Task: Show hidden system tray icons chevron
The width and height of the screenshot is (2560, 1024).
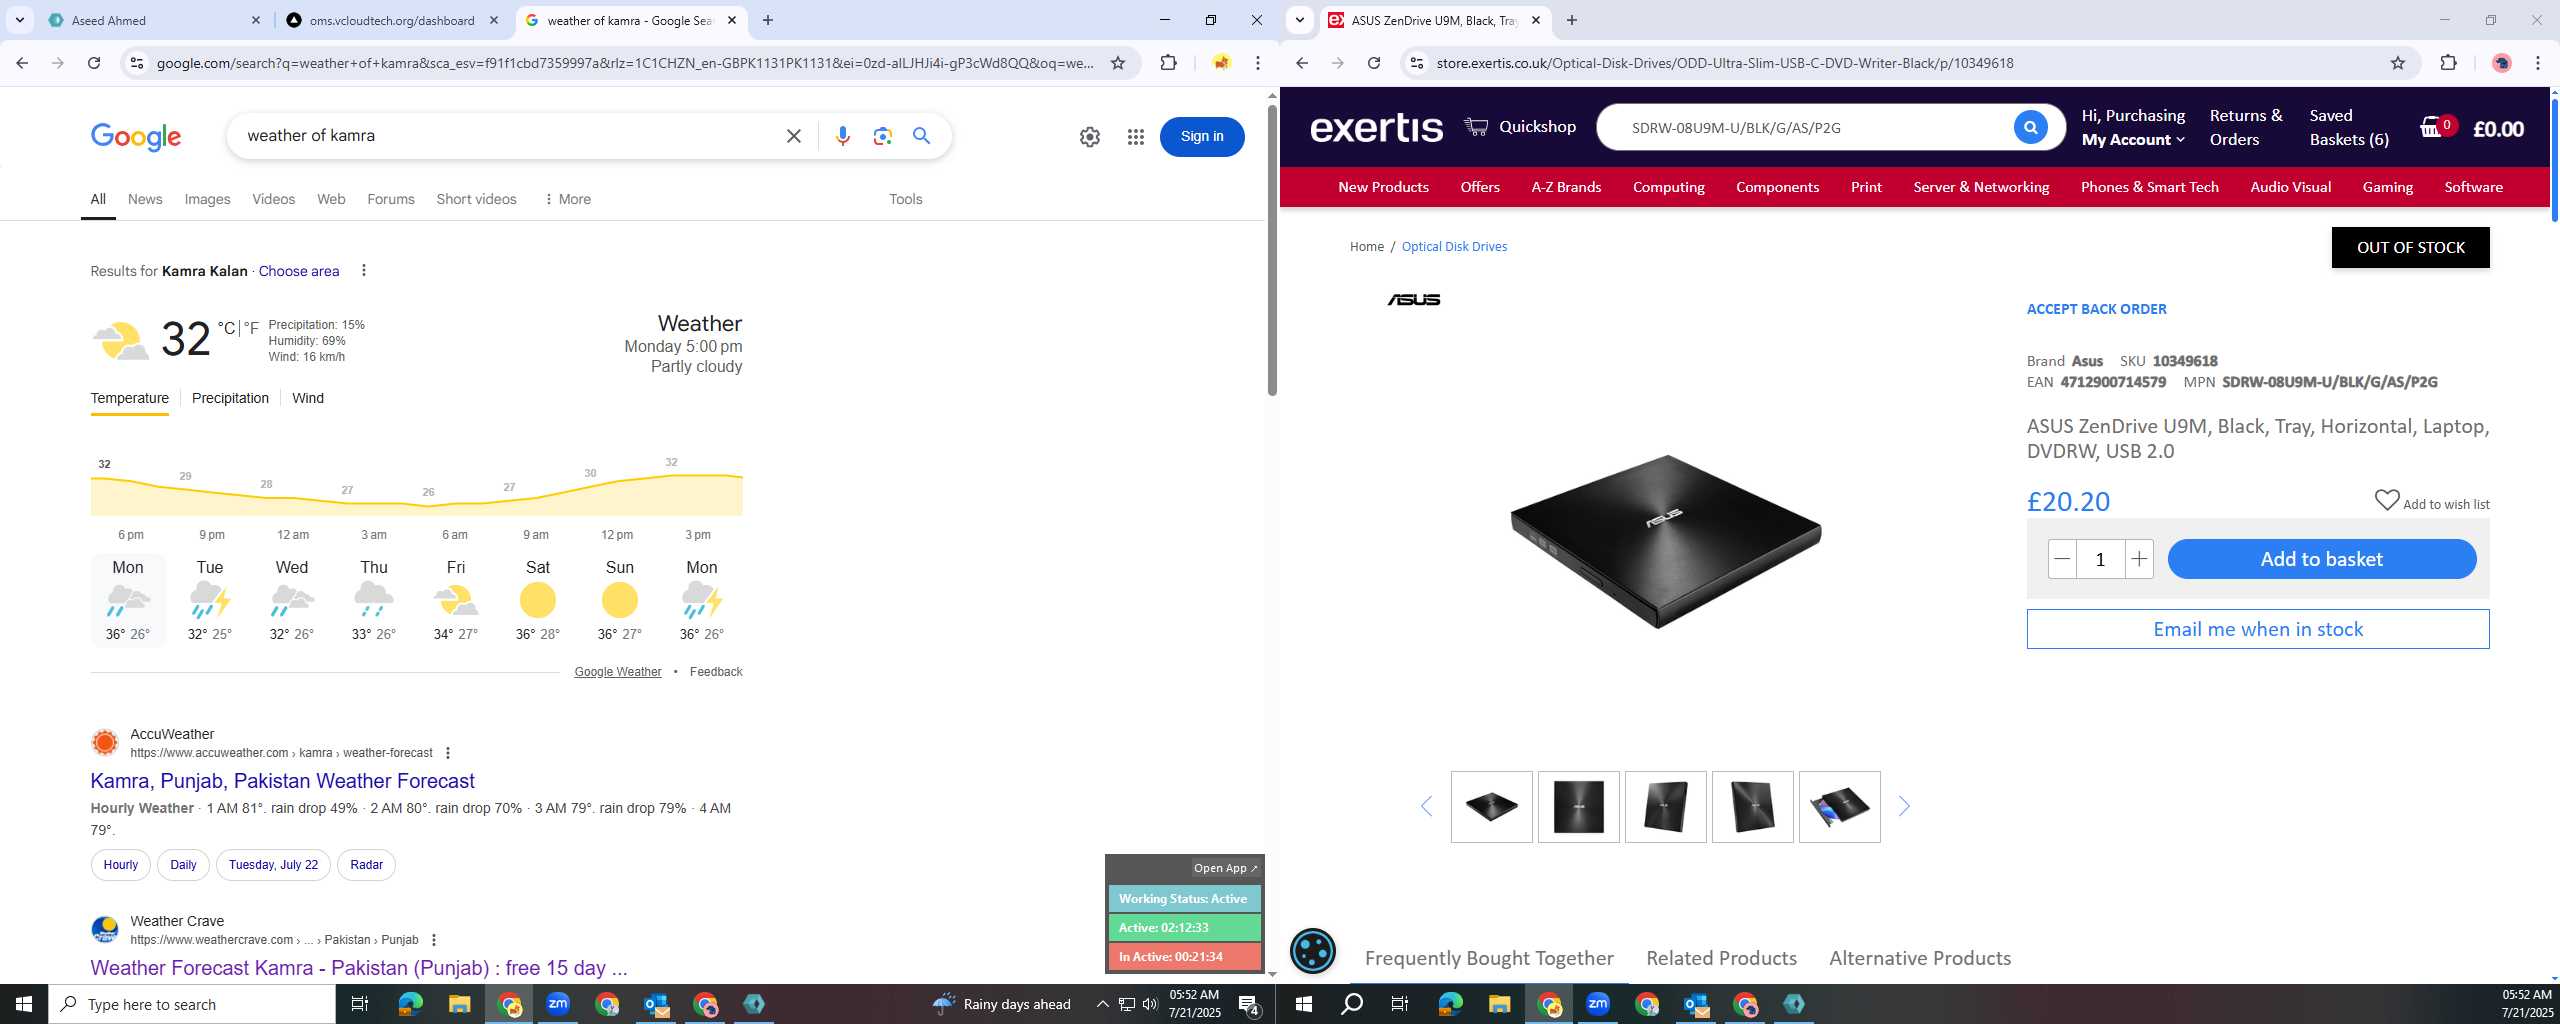Action: [x=1102, y=1004]
